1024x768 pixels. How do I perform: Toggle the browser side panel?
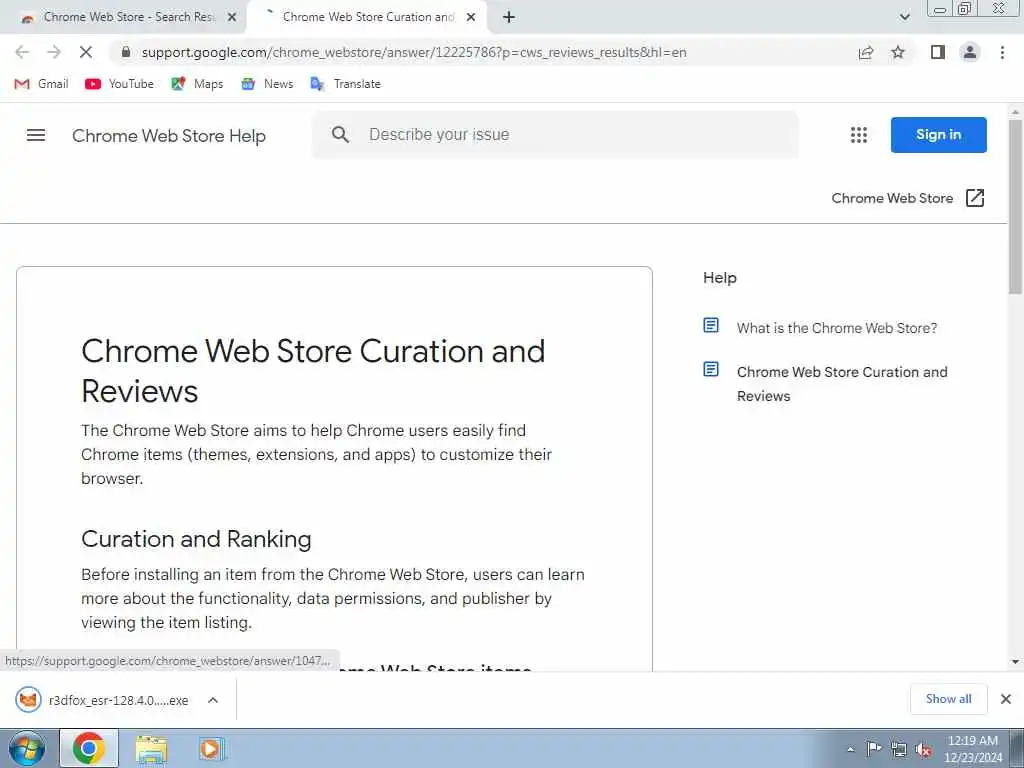pyautogui.click(x=938, y=52)
